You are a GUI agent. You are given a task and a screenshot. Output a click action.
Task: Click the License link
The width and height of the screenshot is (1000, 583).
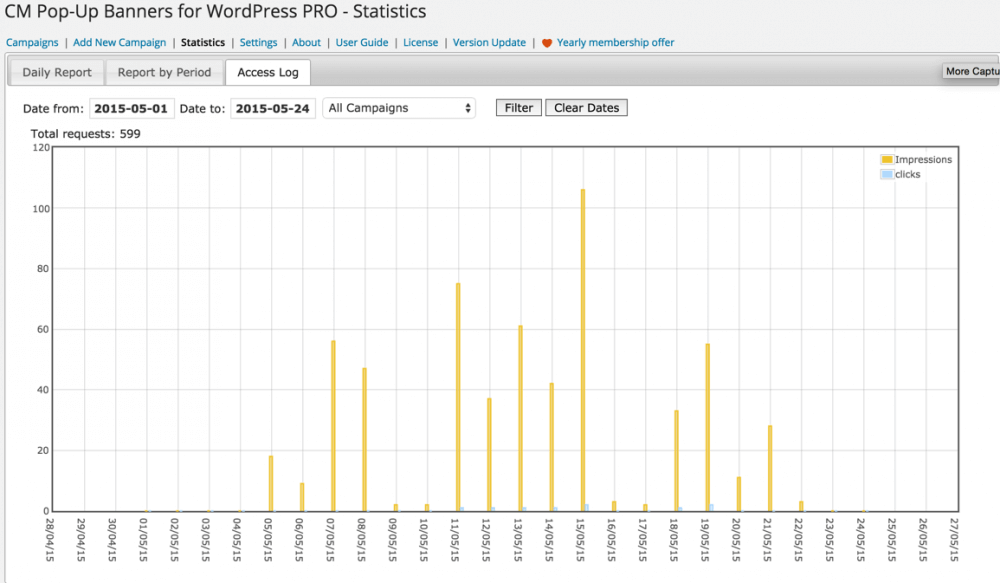point(420,43)
